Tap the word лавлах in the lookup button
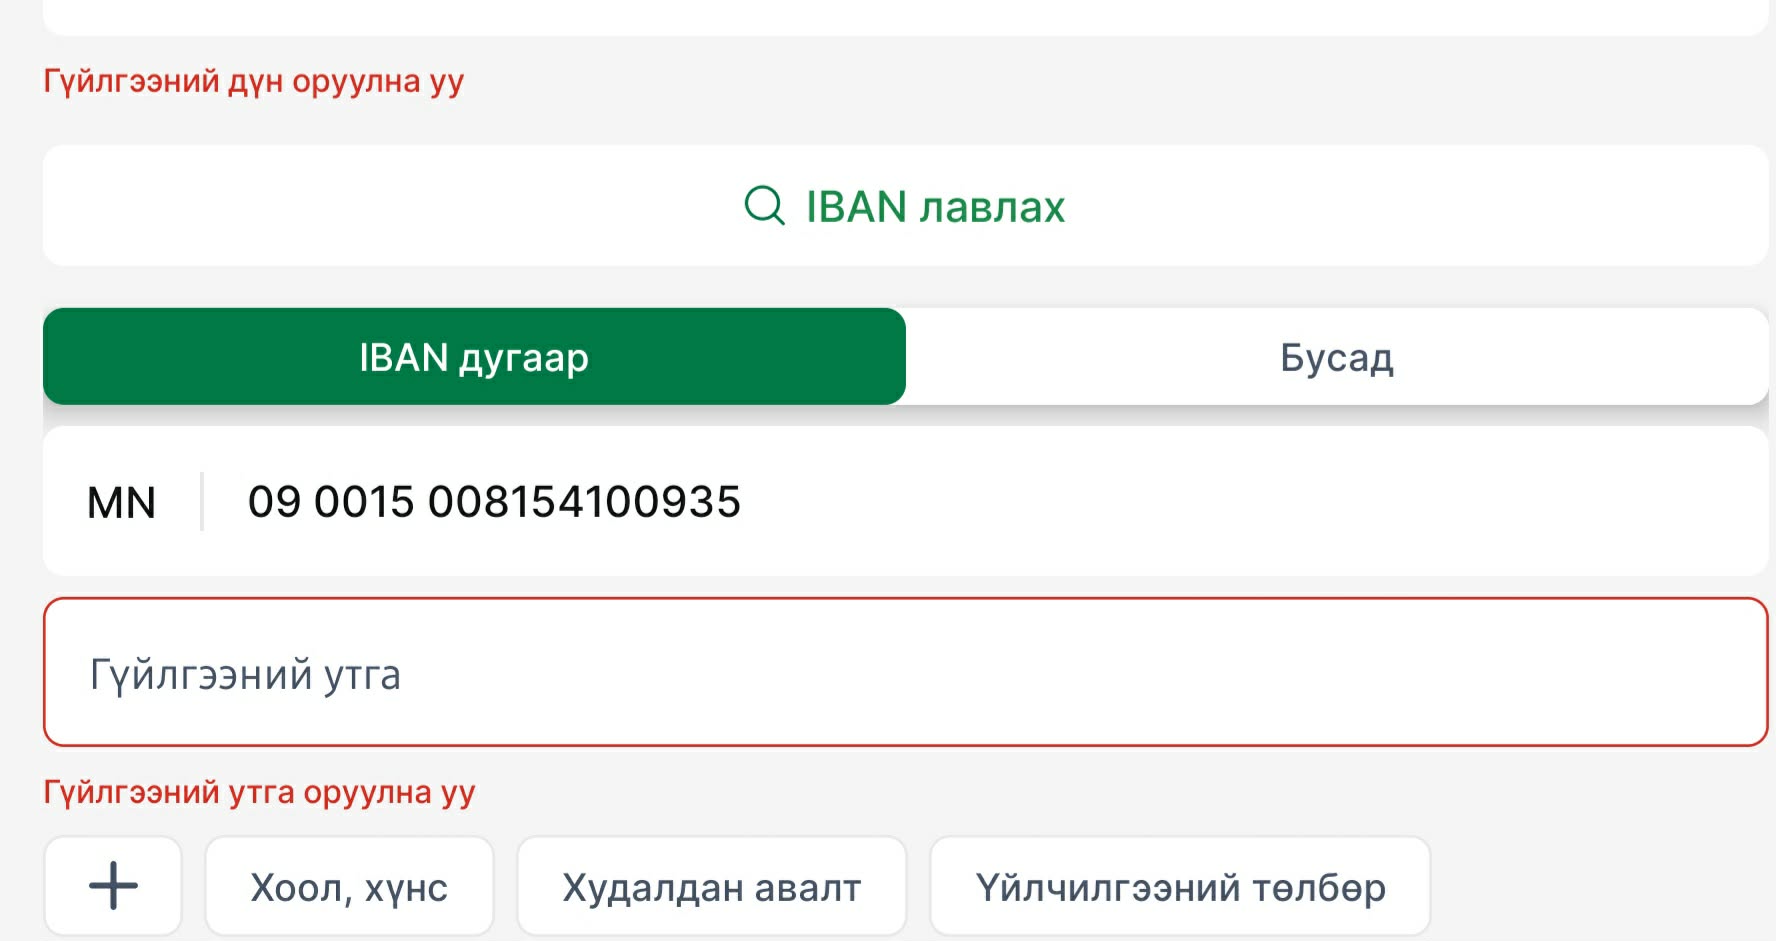The image size is (1776, 941). 992,207
